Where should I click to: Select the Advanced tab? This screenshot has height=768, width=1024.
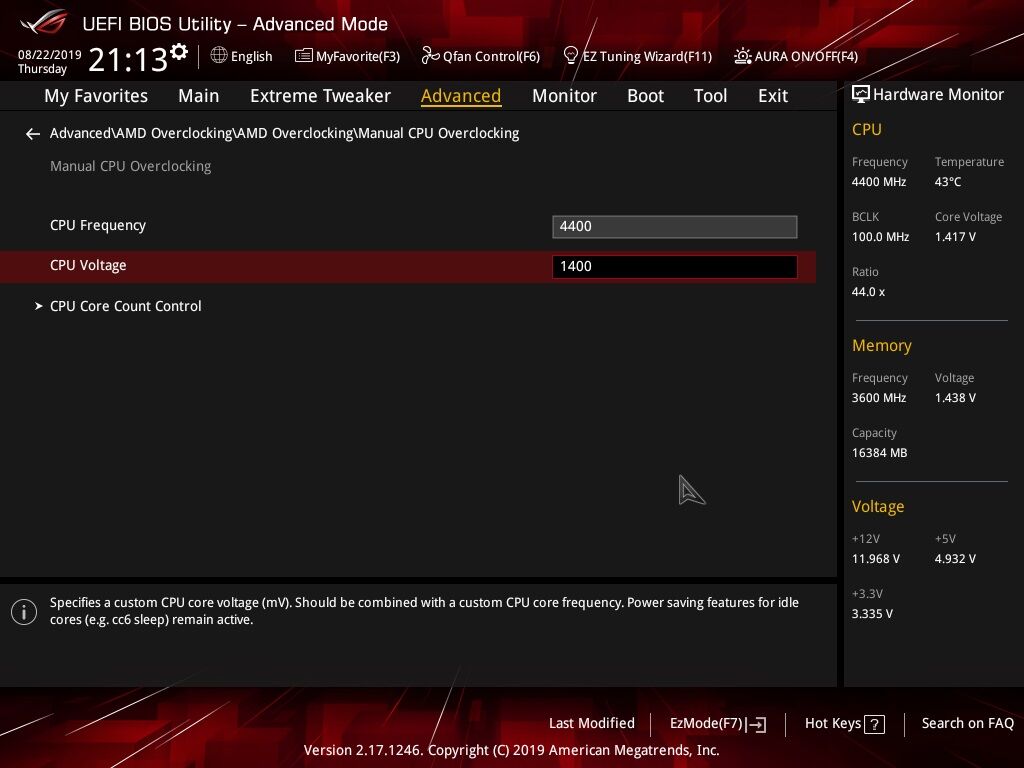pyautogui.click(x=461, y=96)
